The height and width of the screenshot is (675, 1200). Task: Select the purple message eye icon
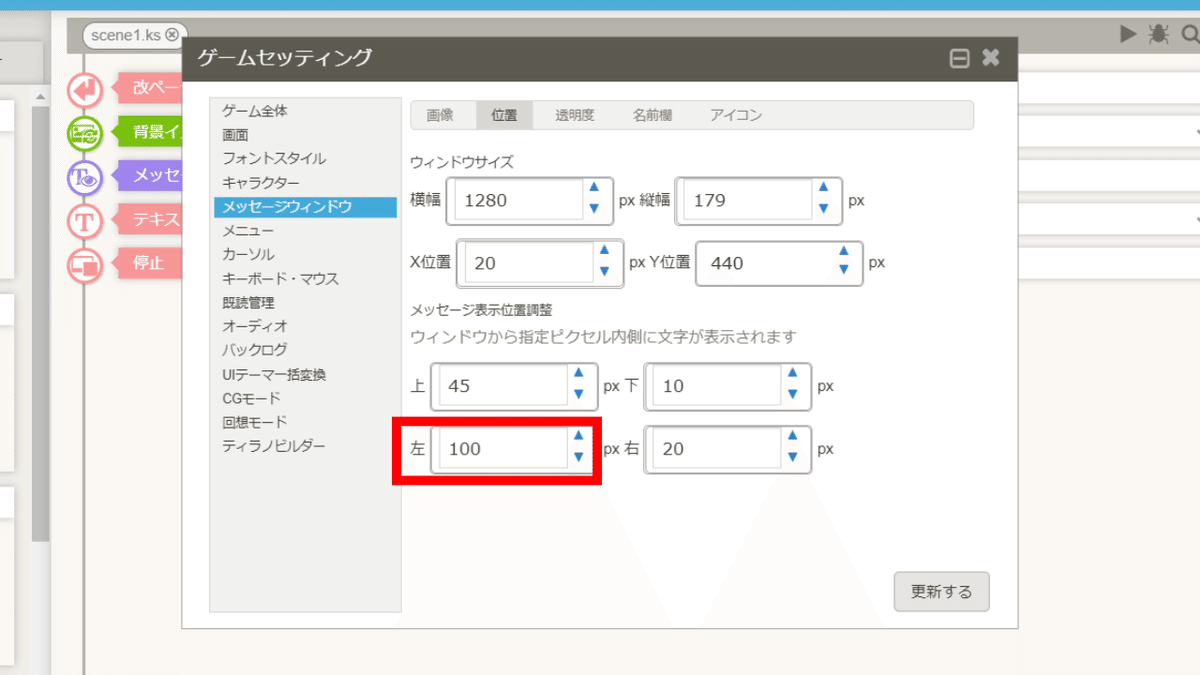click(x=85, y=178)
